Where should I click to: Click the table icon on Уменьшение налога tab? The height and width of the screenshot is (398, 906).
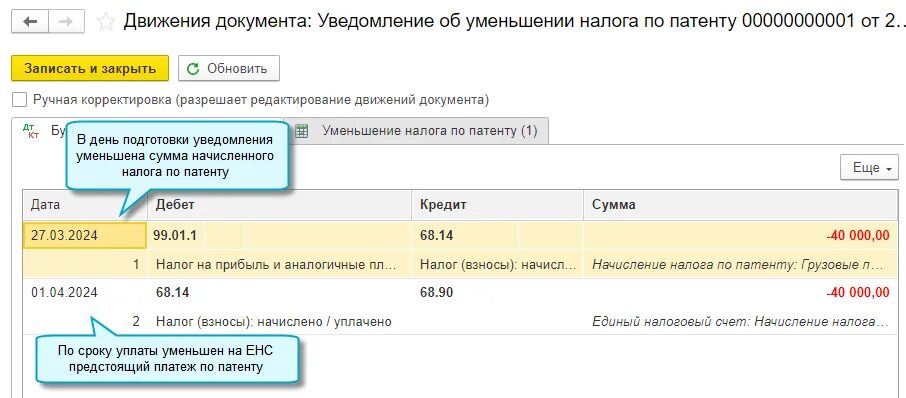(x=301, y=131)
